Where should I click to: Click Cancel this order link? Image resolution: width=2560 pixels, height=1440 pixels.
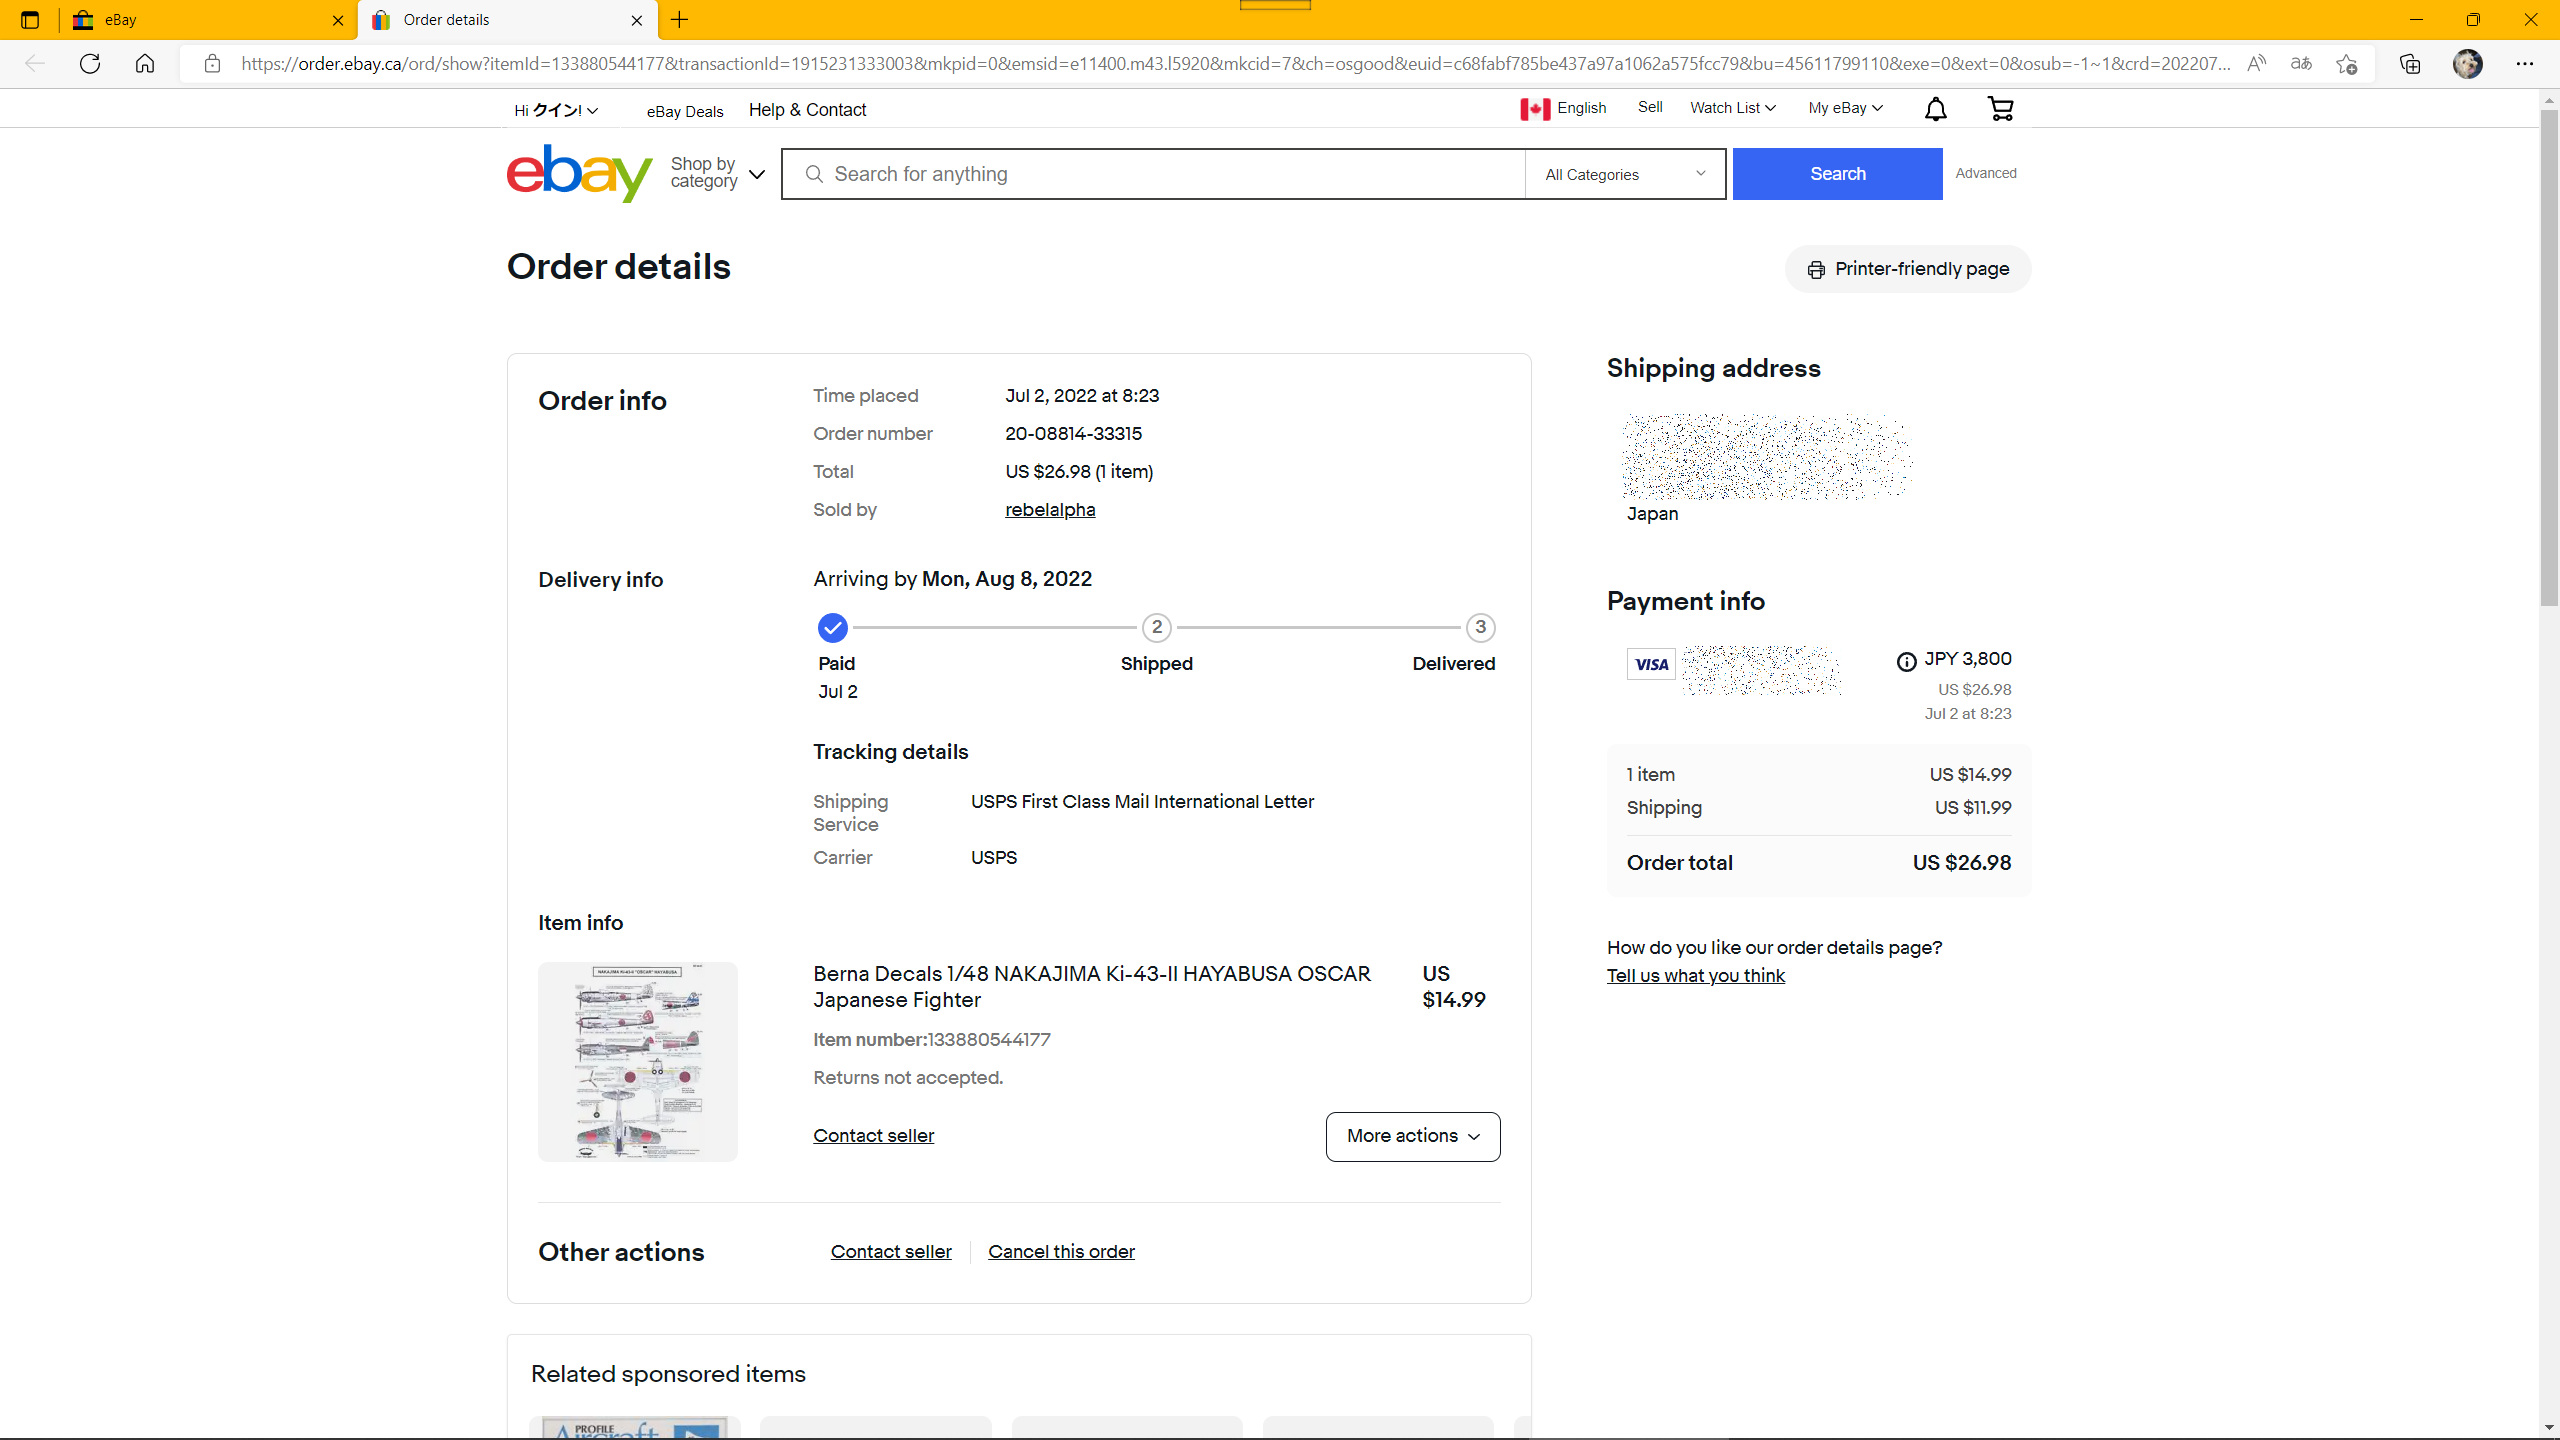pyautogui.click(x=1061, y=1252)
